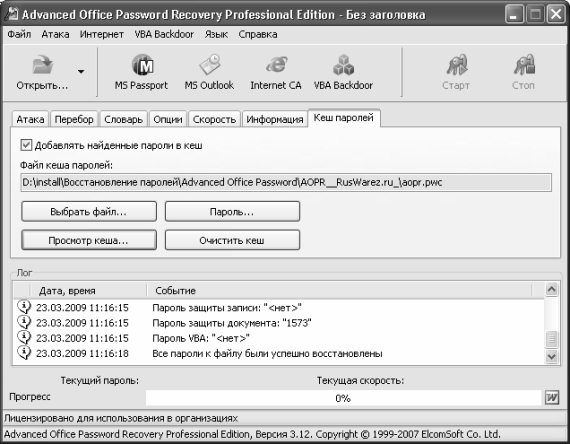Image resolution: width=570 pixels, height=444 pixels.
Task: Open the Internet CA tool
Action: (276, 72)
